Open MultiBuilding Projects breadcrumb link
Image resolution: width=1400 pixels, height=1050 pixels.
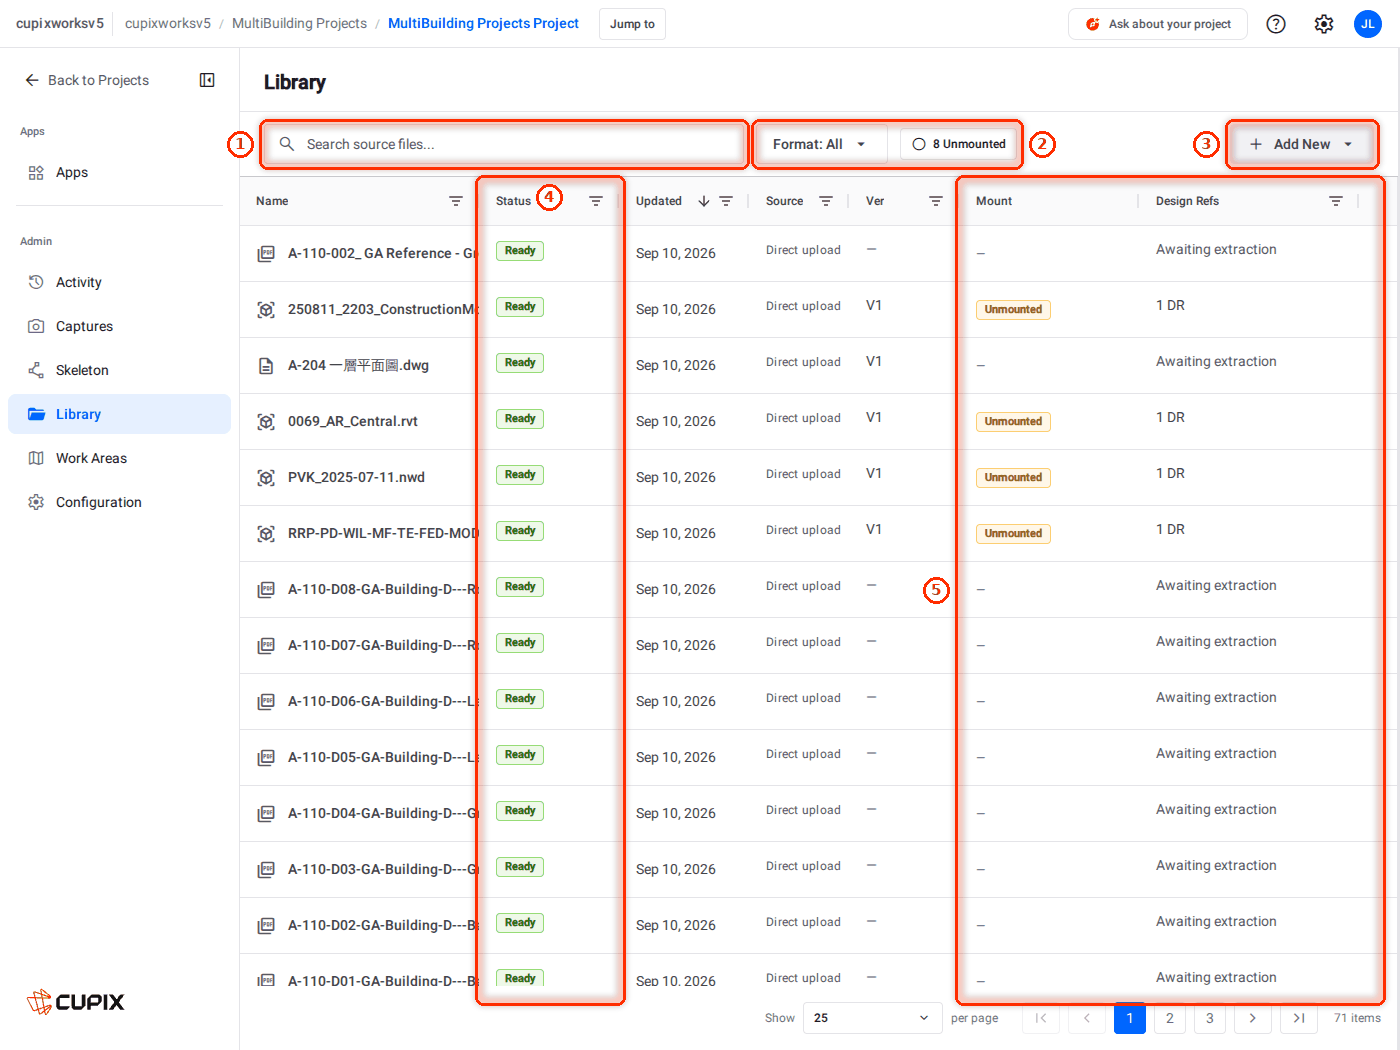coord(299,23)
